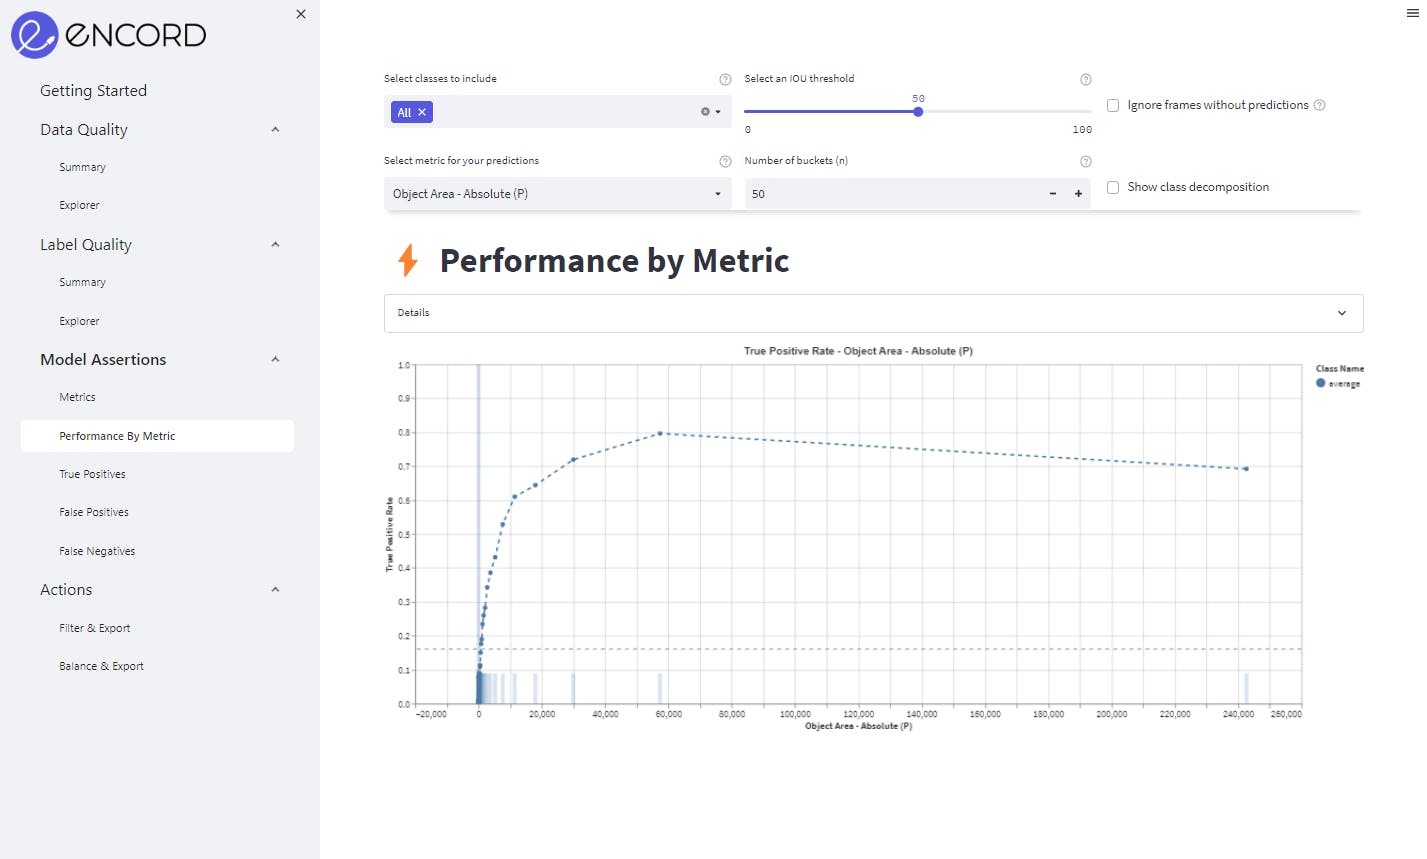This screenshot has height=859, width=1427.
Task: Open the Object Area - Absolute (P) dropdown
Action: click(557, 194)
